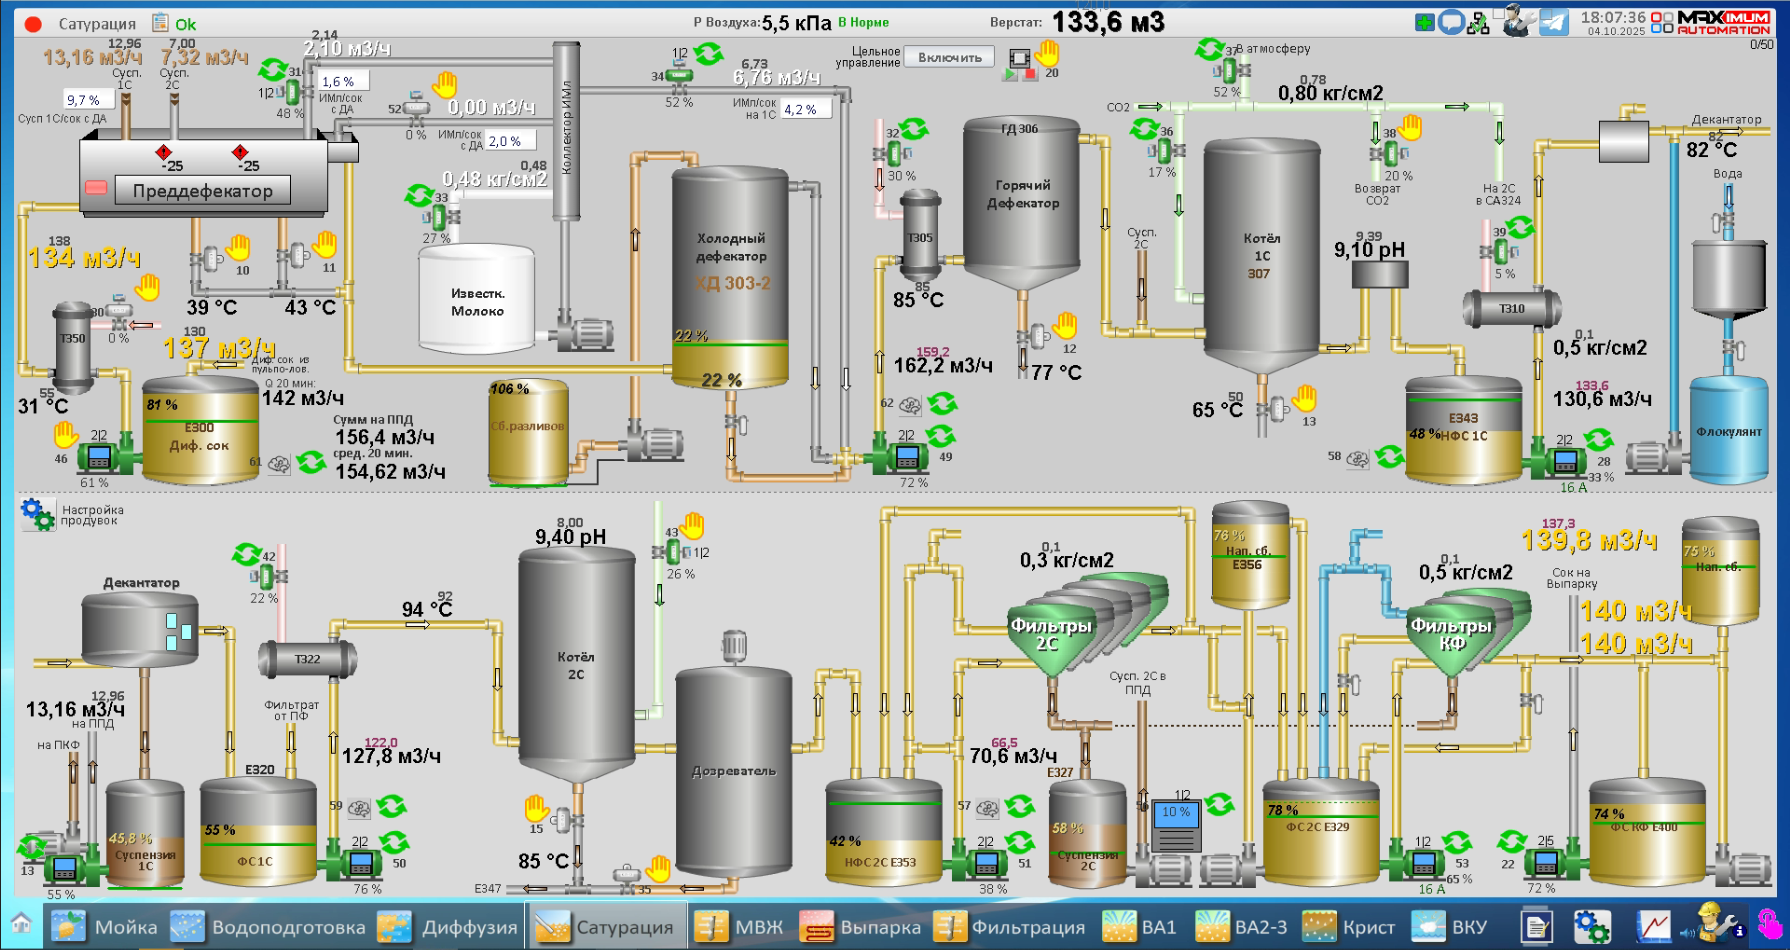
Task: Switch to the Выпарка screen tab
Action: tap(861, 927)
